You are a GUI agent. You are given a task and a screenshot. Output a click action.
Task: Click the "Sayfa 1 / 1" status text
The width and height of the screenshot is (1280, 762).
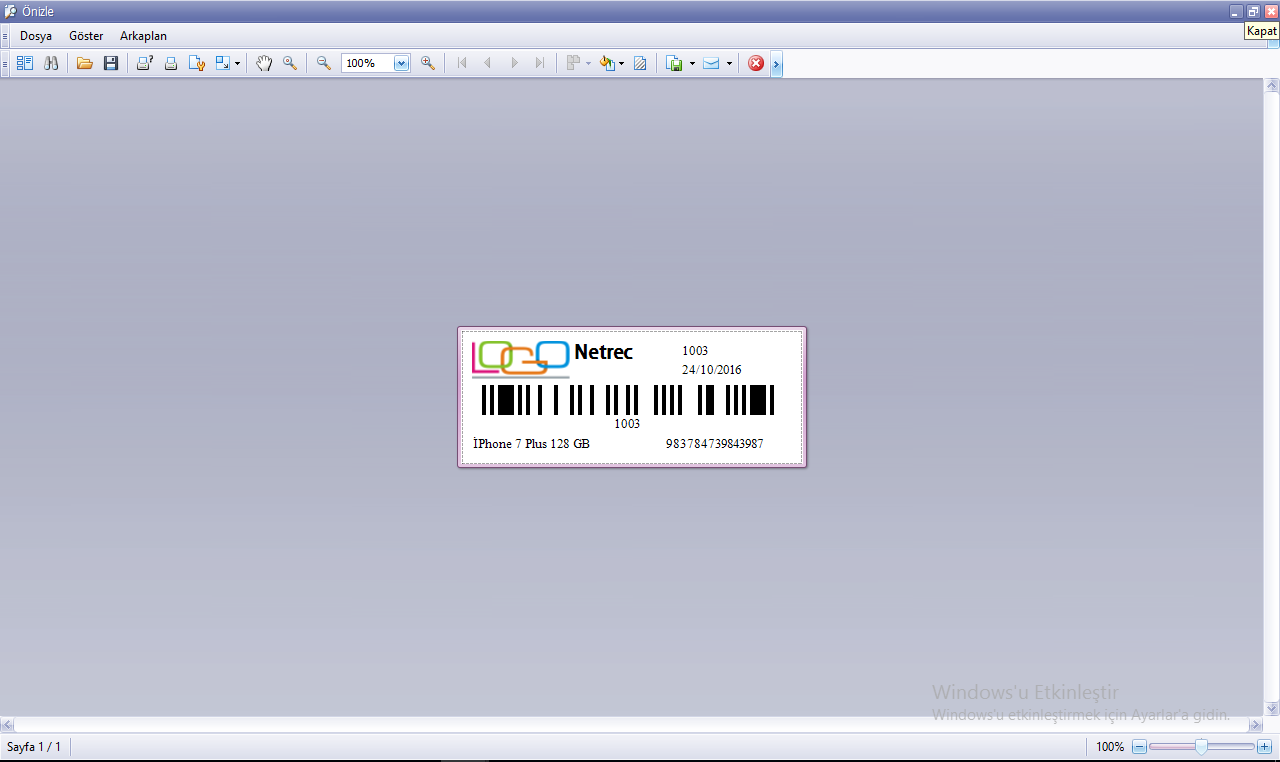point(34,747)
